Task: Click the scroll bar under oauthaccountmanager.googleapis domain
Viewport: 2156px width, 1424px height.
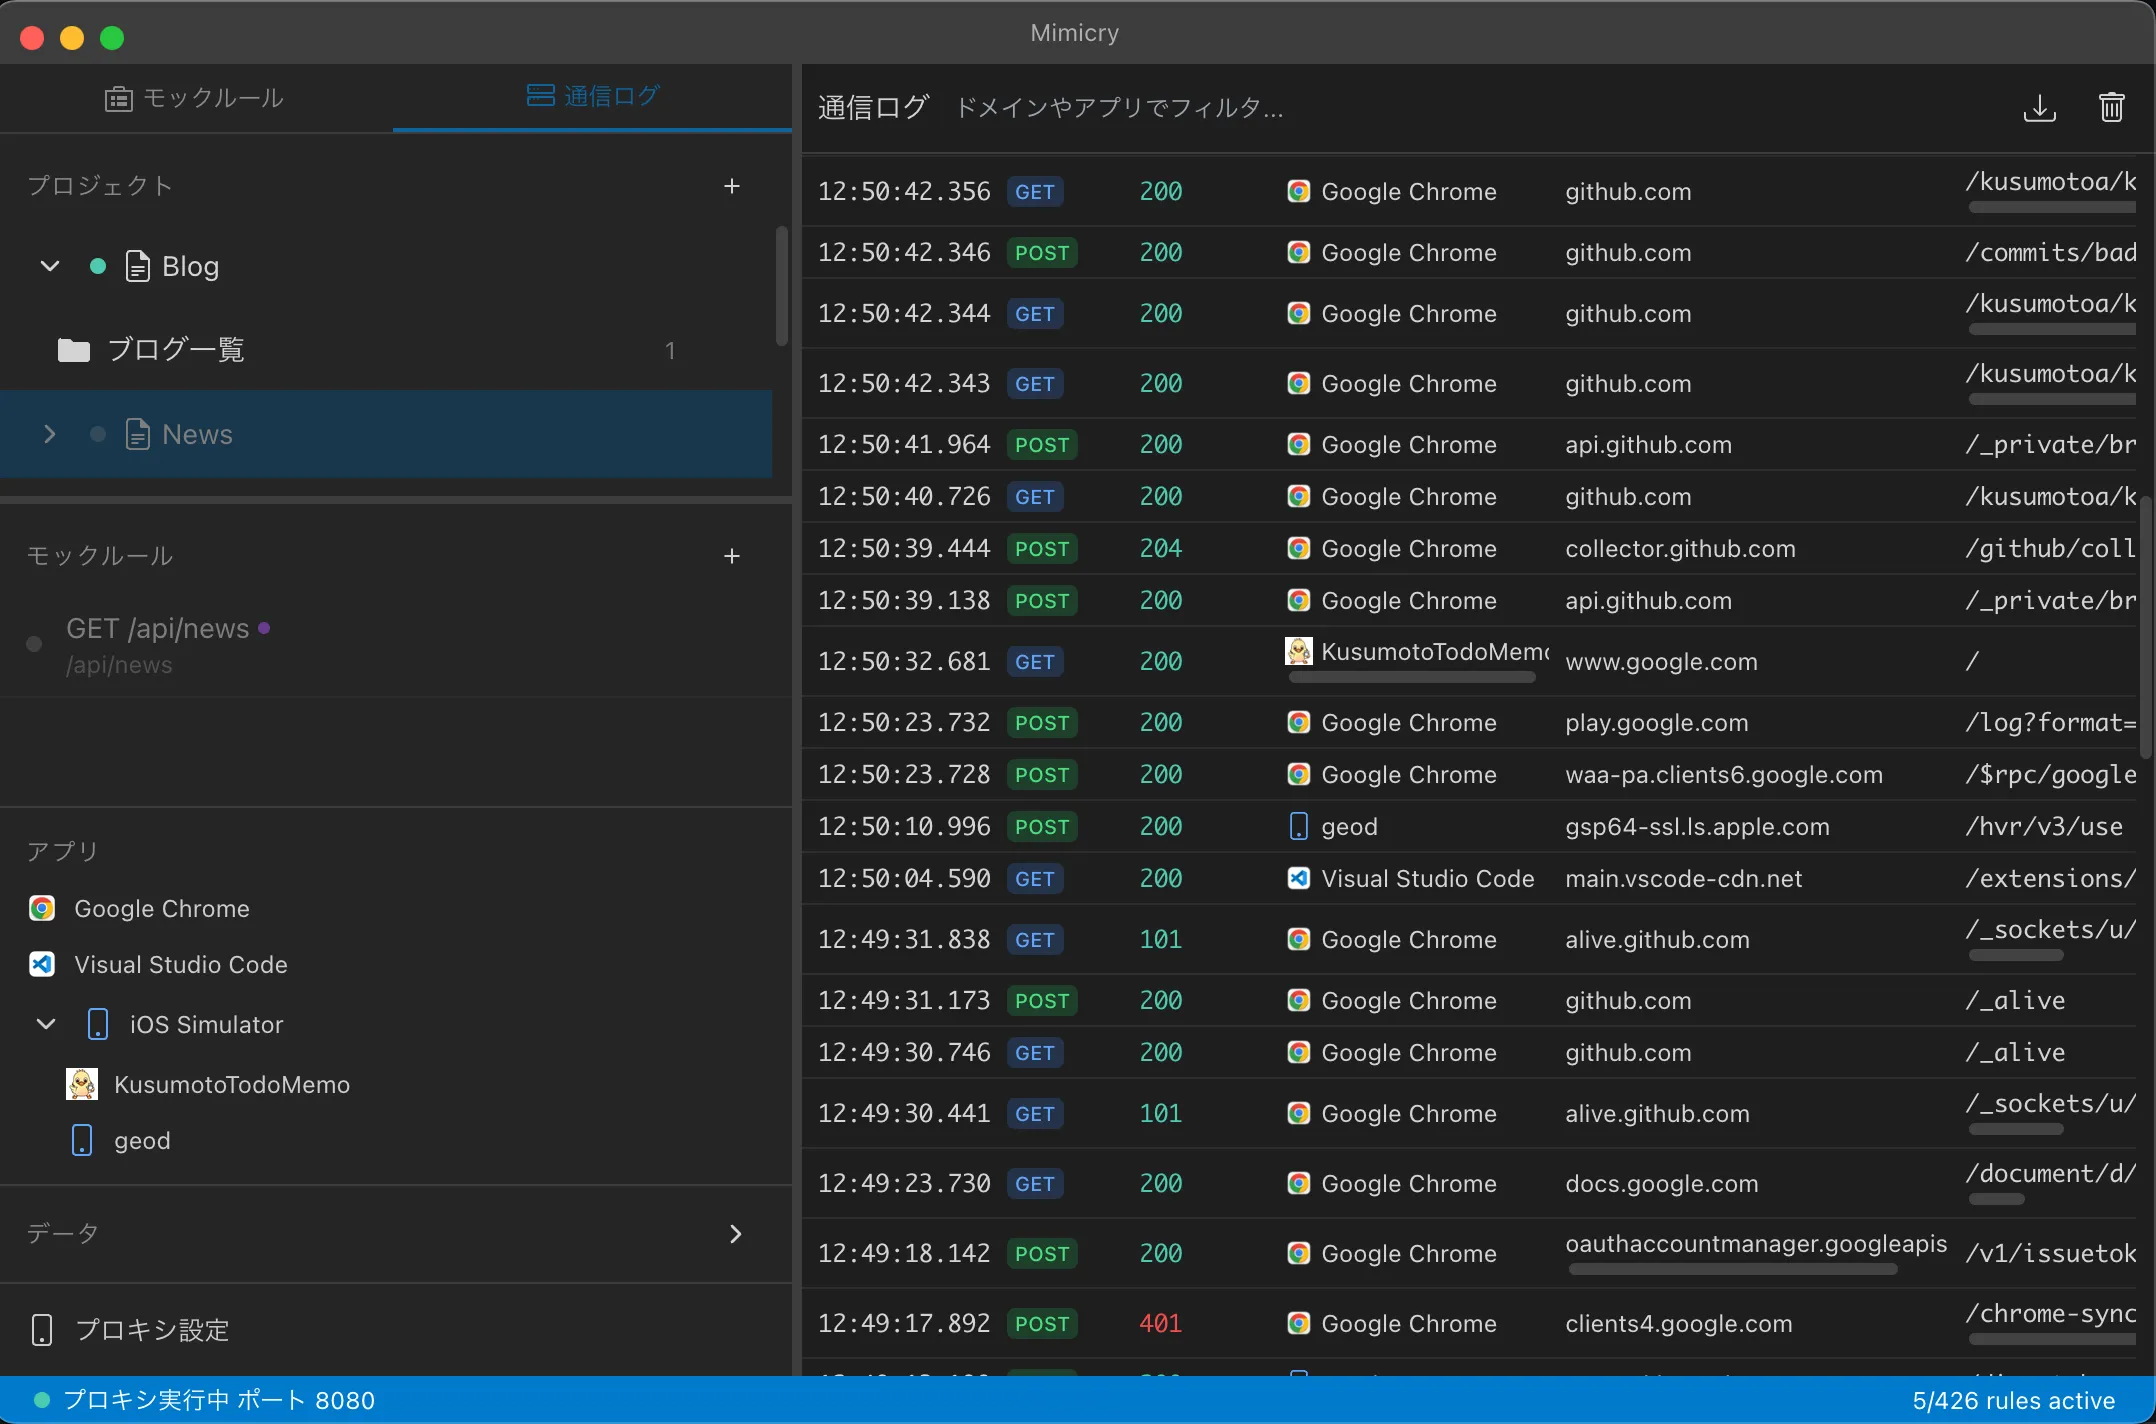Action: pyautogui.click(x=1733, y=1269)
